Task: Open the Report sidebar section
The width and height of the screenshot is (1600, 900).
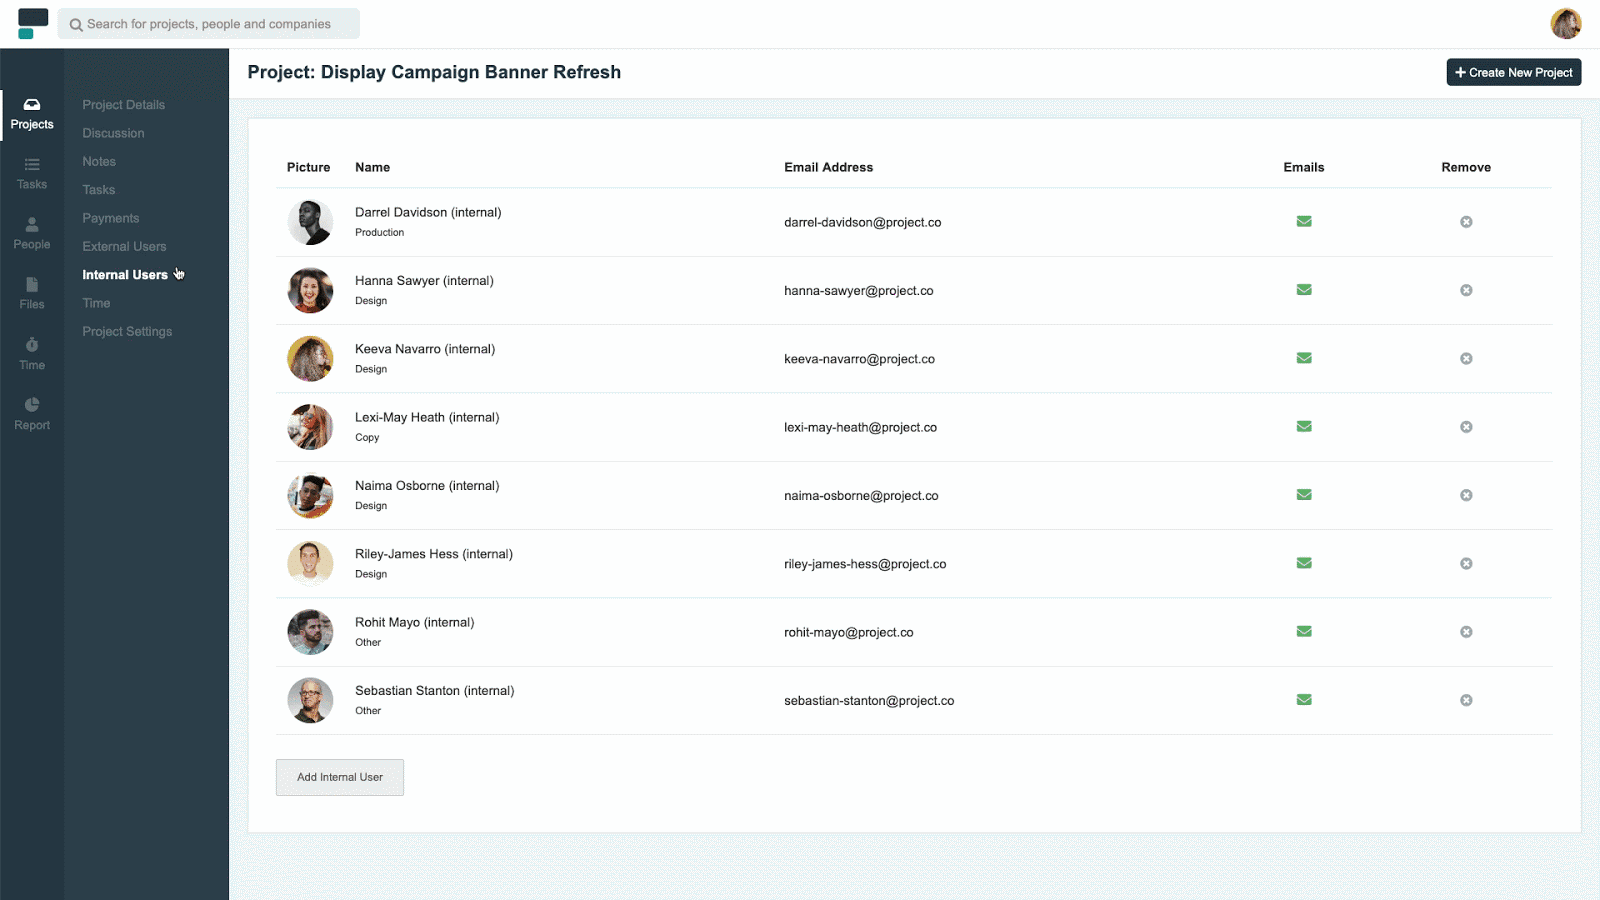Action: [32, 415]
